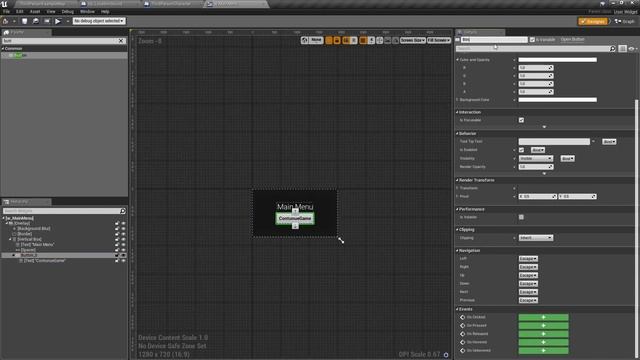
Task: Toggle lock icon for selected Button row
Action: pos(117,255)
